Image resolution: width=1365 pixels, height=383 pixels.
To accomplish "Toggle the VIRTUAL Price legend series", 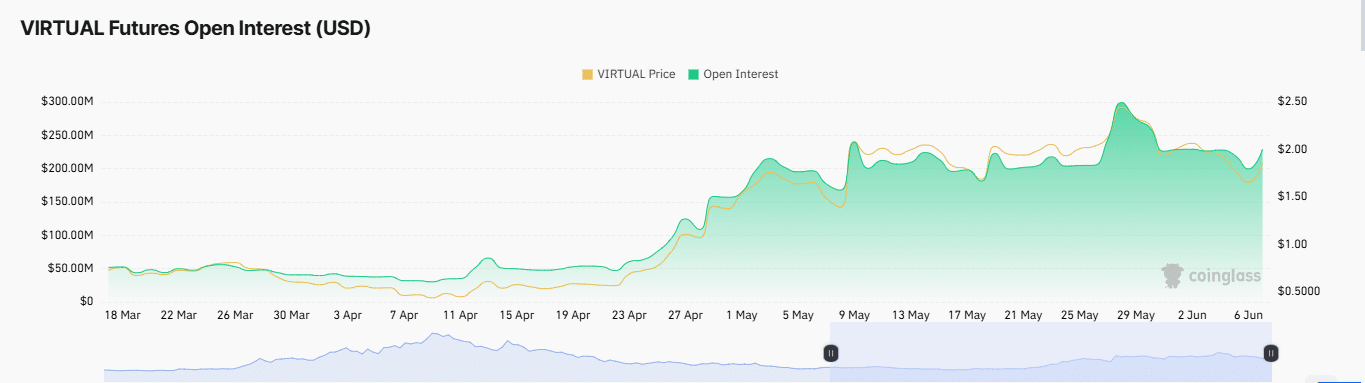I will pyautogui.click(x=628, y=74).
